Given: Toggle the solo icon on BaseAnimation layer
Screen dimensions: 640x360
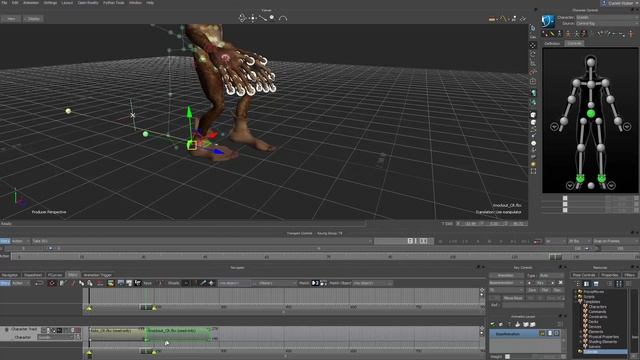Looking at the screenshot, I should tap(550, 333).
